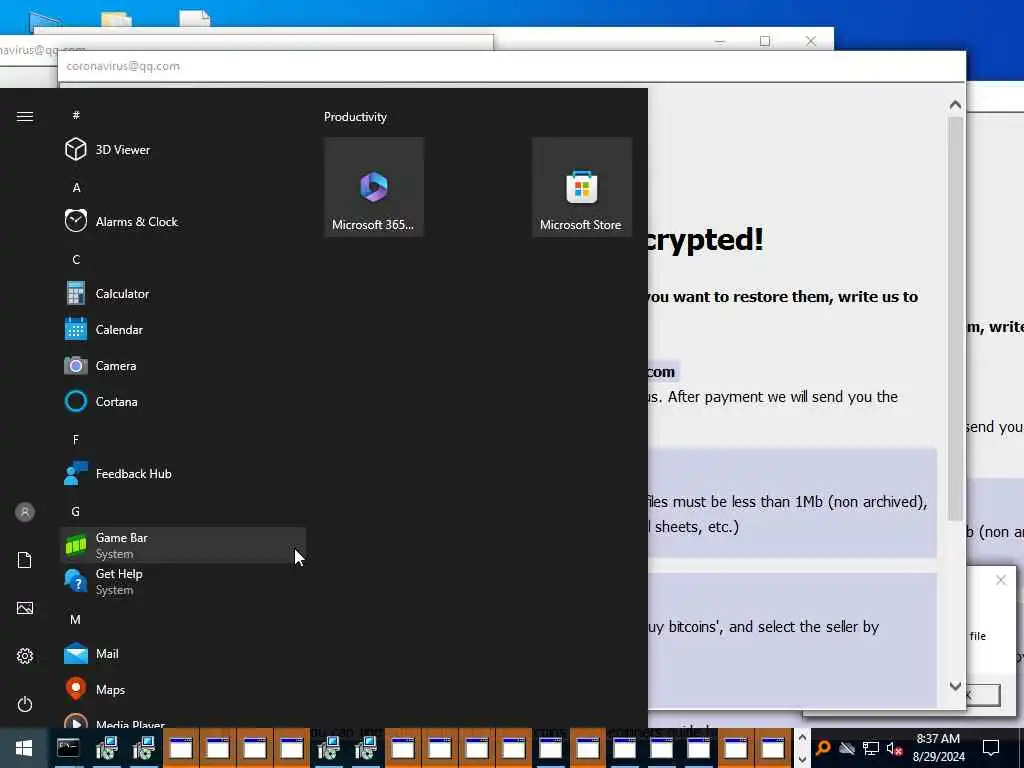Select the 'A' letter group header
This screenshot has width=1024, height=768.
(x=76, y=187)
